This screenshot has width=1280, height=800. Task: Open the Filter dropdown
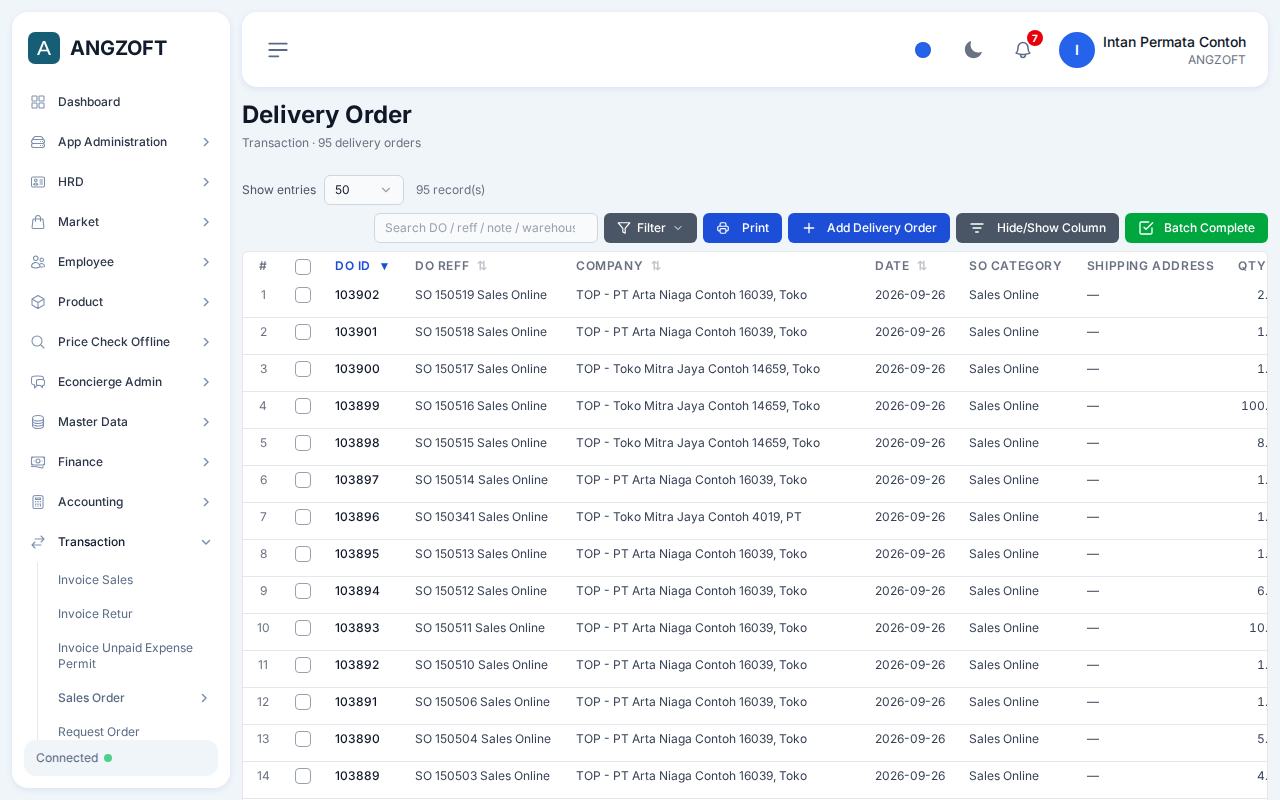[650, 228]
